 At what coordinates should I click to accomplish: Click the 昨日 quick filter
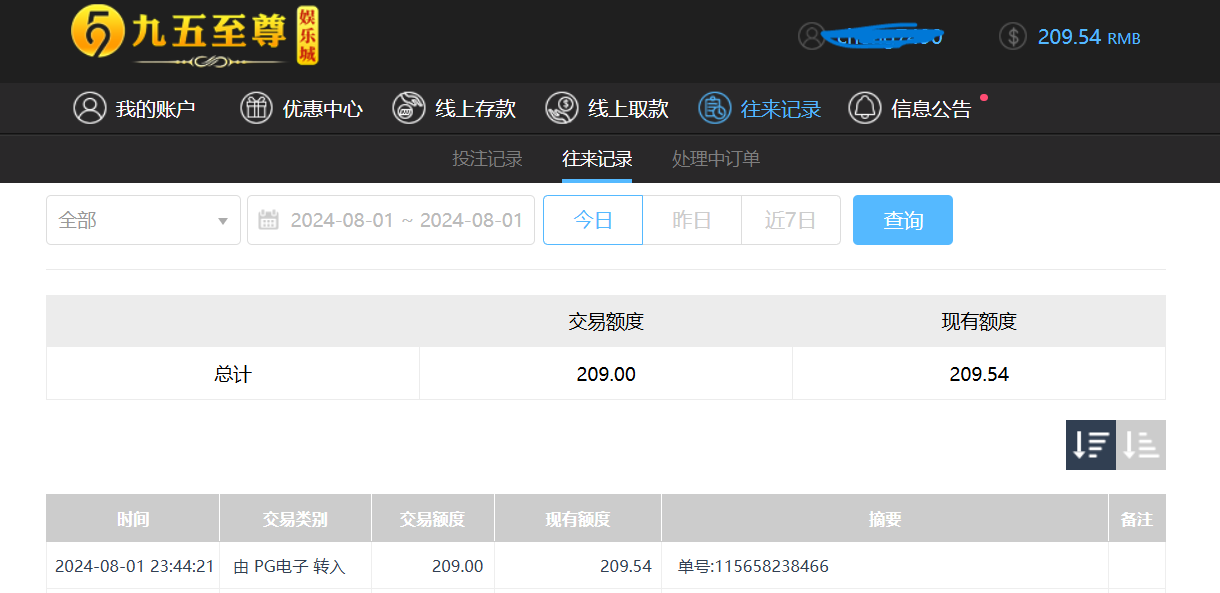[x=691, y=220]
